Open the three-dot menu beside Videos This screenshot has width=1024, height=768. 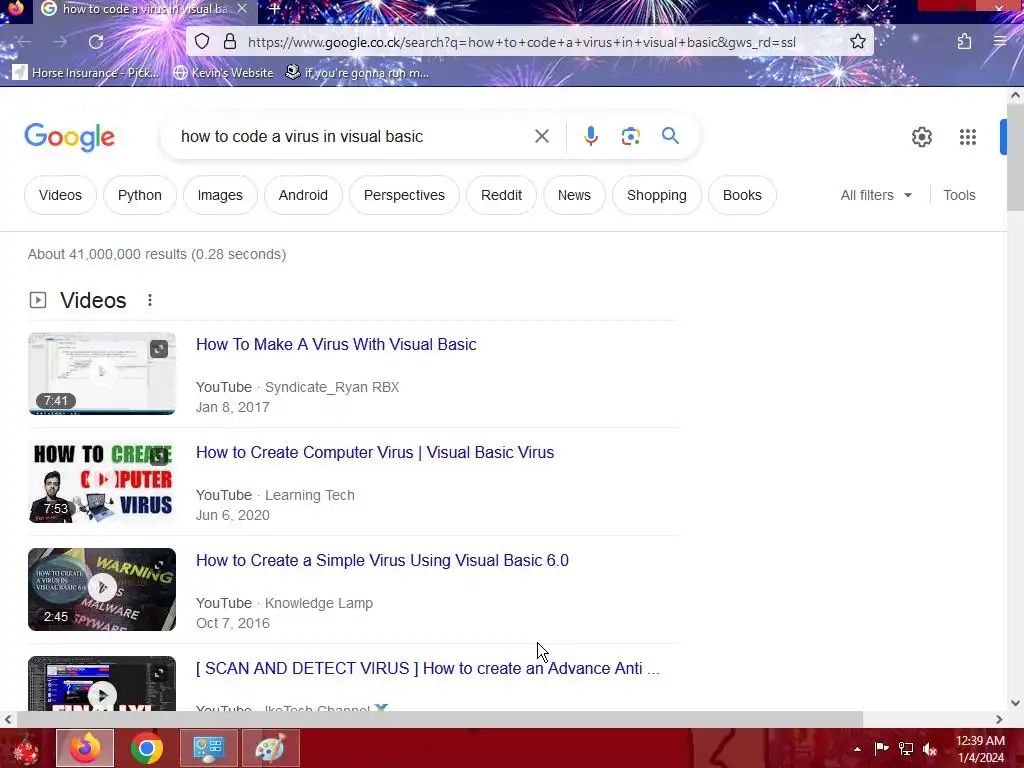click(150, 300)
